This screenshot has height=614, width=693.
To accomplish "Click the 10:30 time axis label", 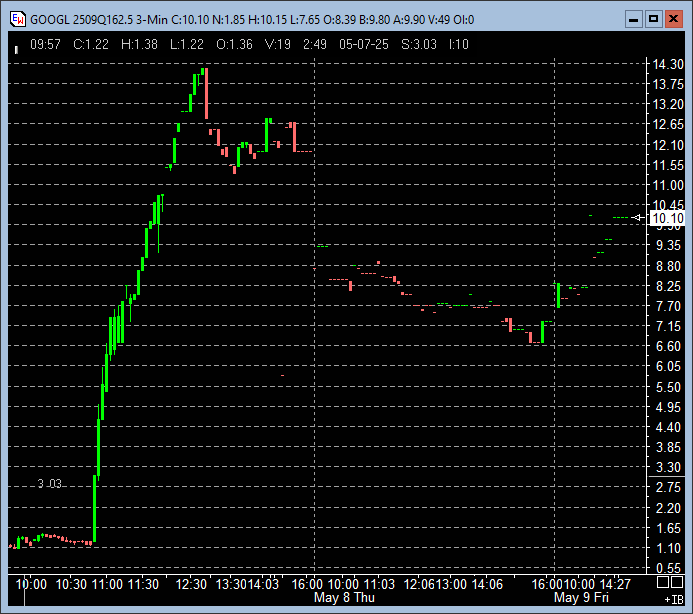I will (71, 584).
